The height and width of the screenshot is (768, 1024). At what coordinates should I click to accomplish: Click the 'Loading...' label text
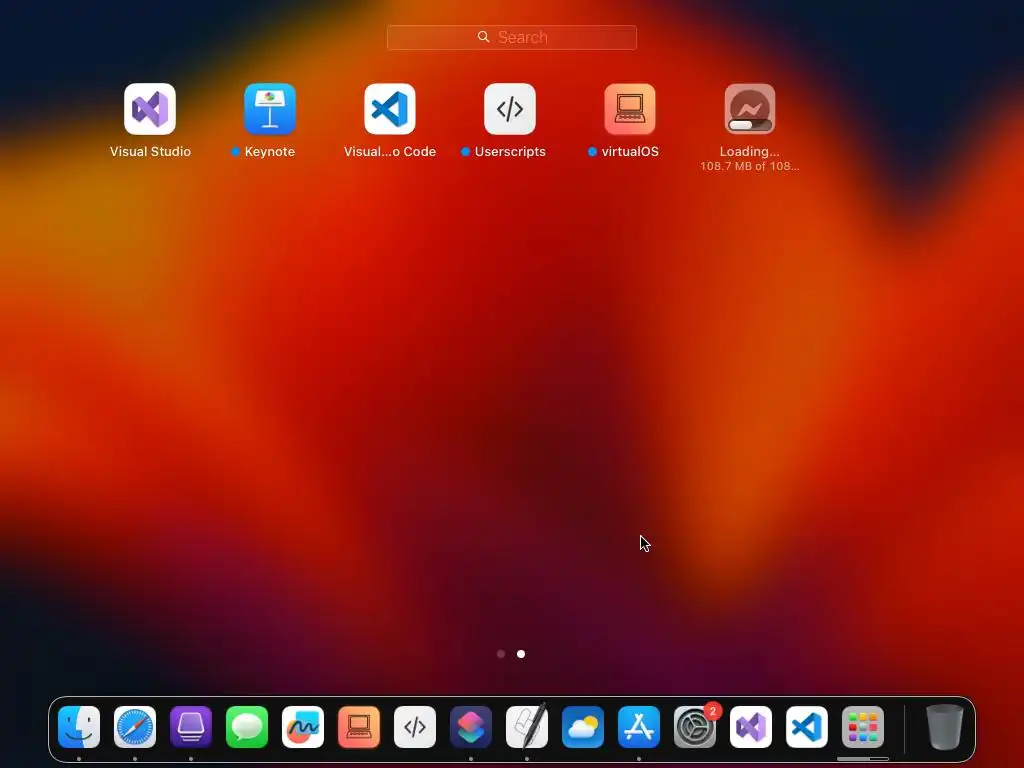[x=750, y=152]
